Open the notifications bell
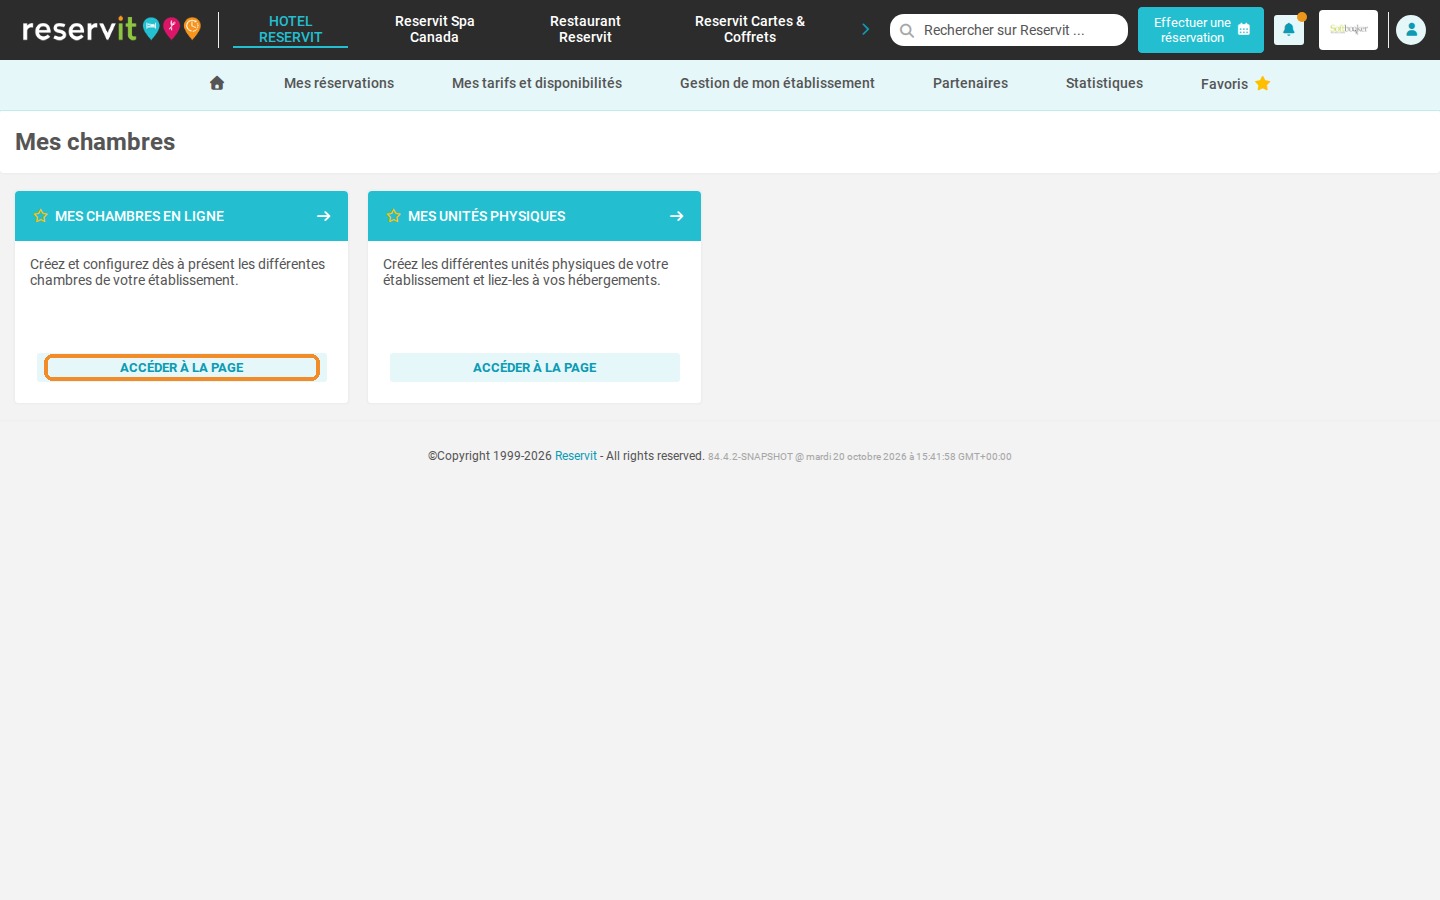This screenshot has height=900, width=1440. pyautogui.click(x=1289, y=30)
